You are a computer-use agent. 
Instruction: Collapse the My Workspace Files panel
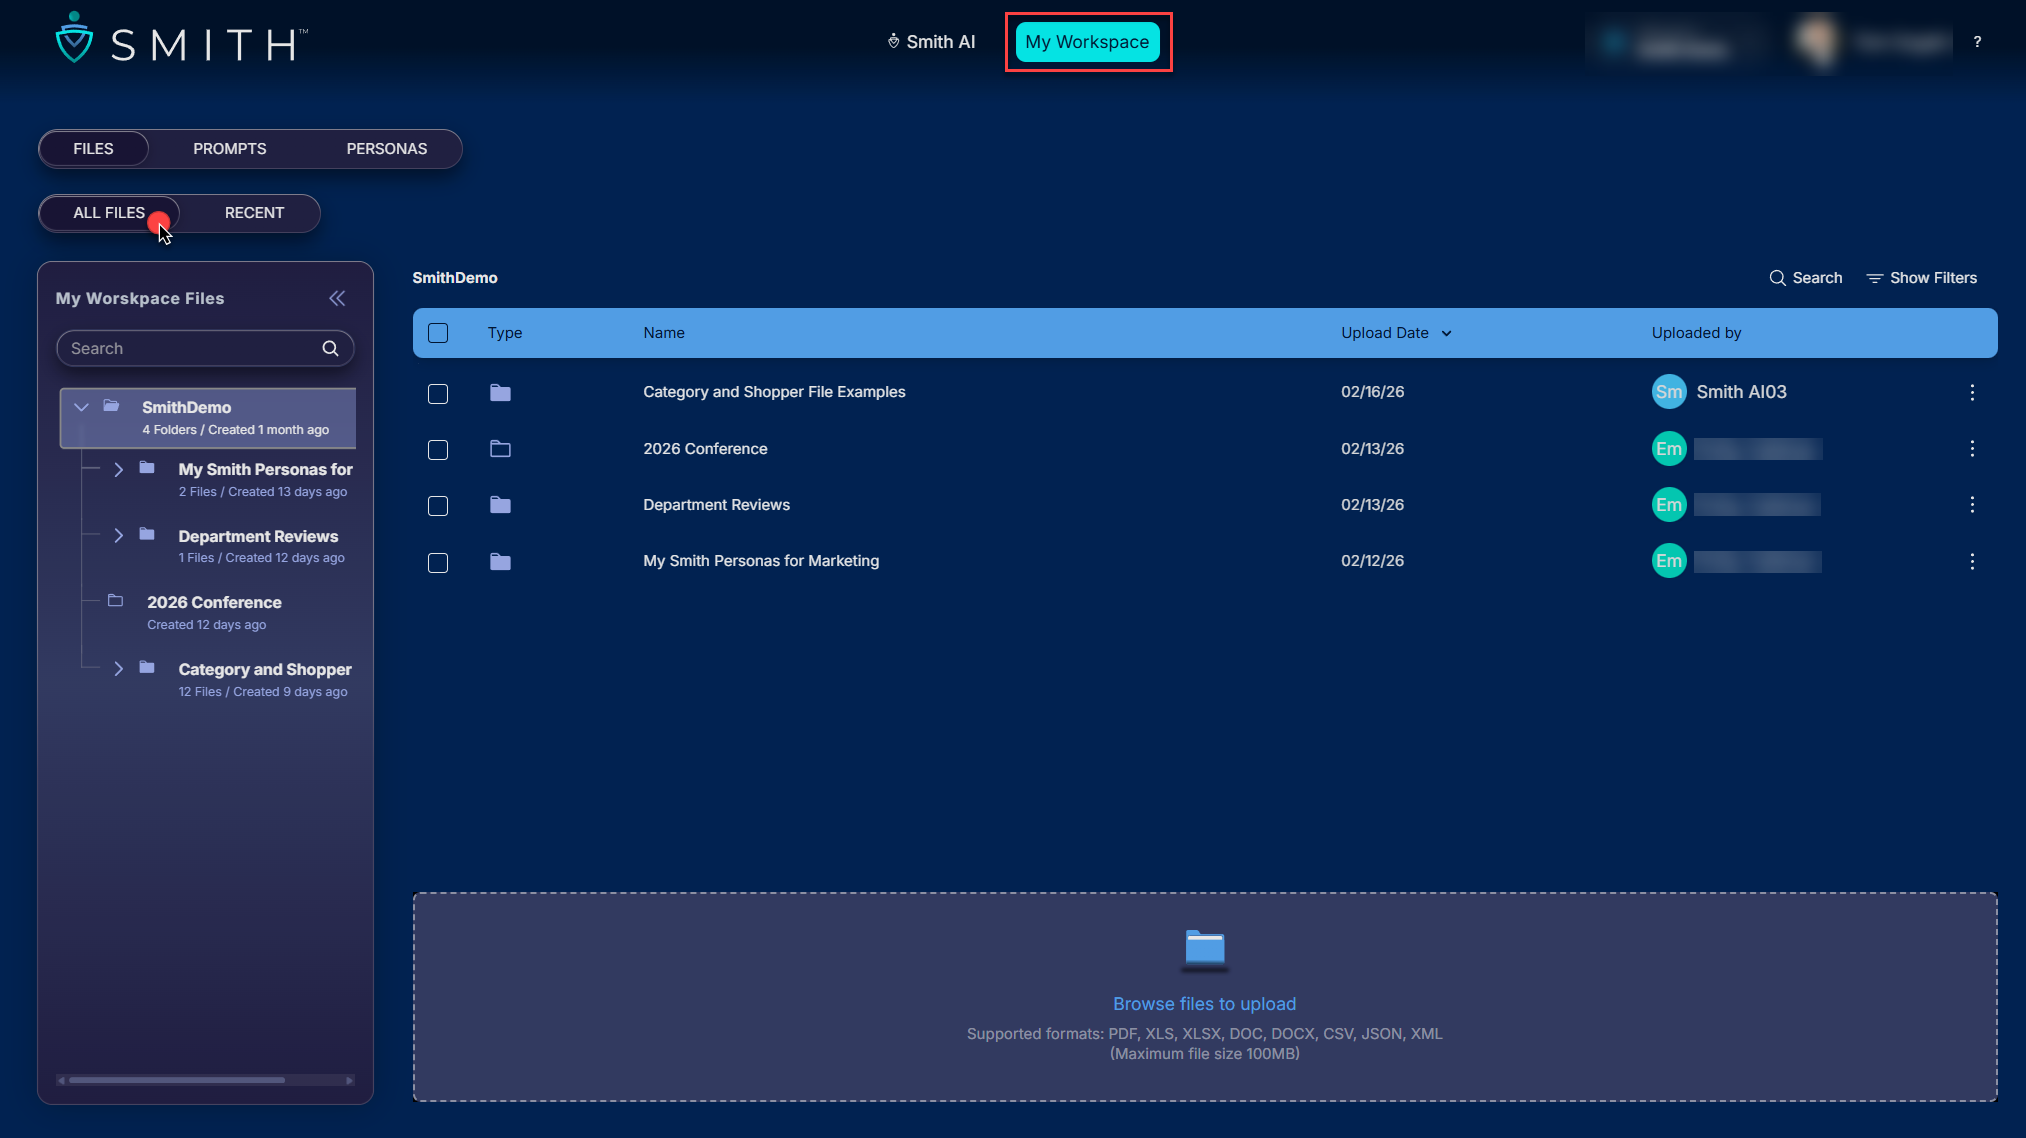point(337,298)
